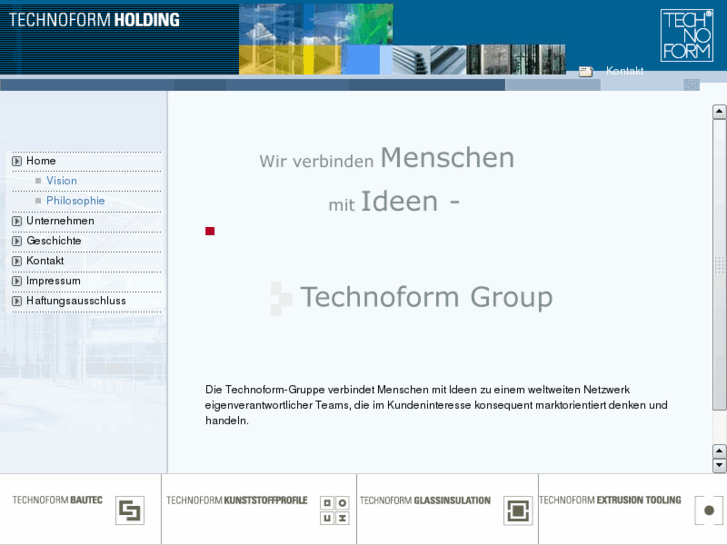The width and height of the screenshot is (727, 545).
Task: Open the Philosophie submenu item
Action: pos(76,201)
